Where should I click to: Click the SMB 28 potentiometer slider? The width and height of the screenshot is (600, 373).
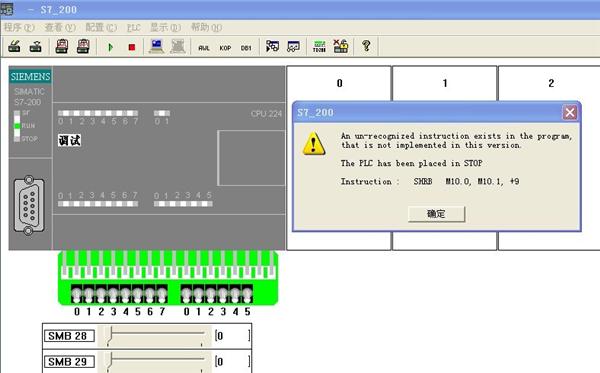pyautogui.click(x=155, y=336)
